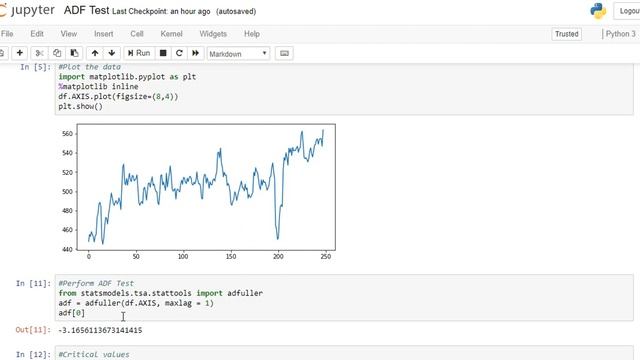
Task: Open the View menu
Action: 69,34
